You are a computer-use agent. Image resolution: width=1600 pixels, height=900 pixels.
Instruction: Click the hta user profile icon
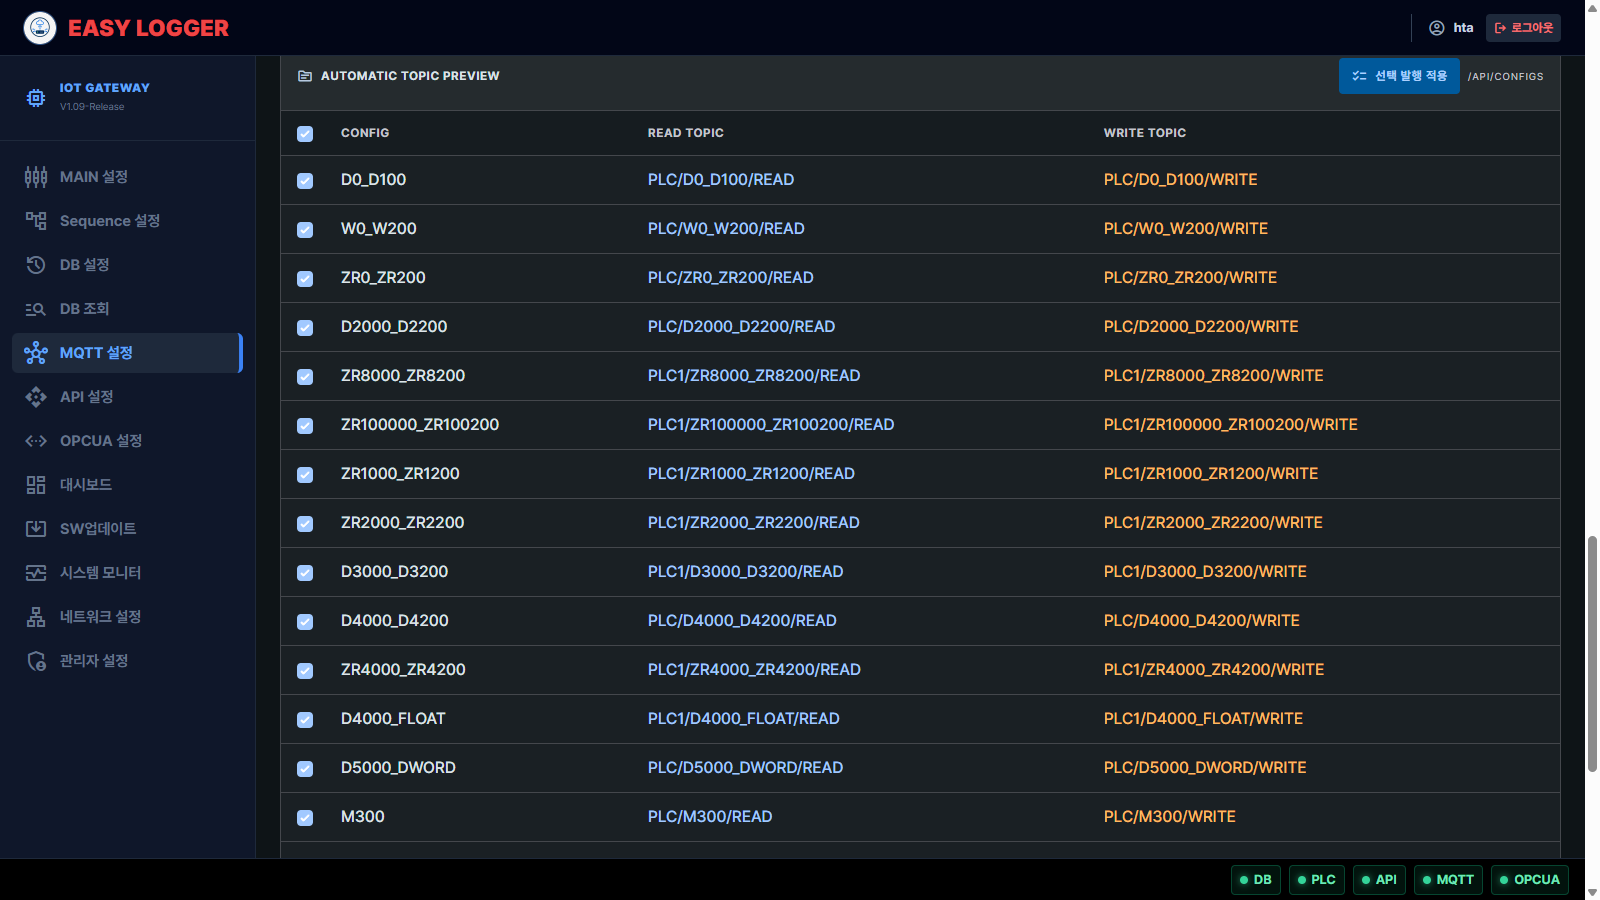pos(1437,28)
